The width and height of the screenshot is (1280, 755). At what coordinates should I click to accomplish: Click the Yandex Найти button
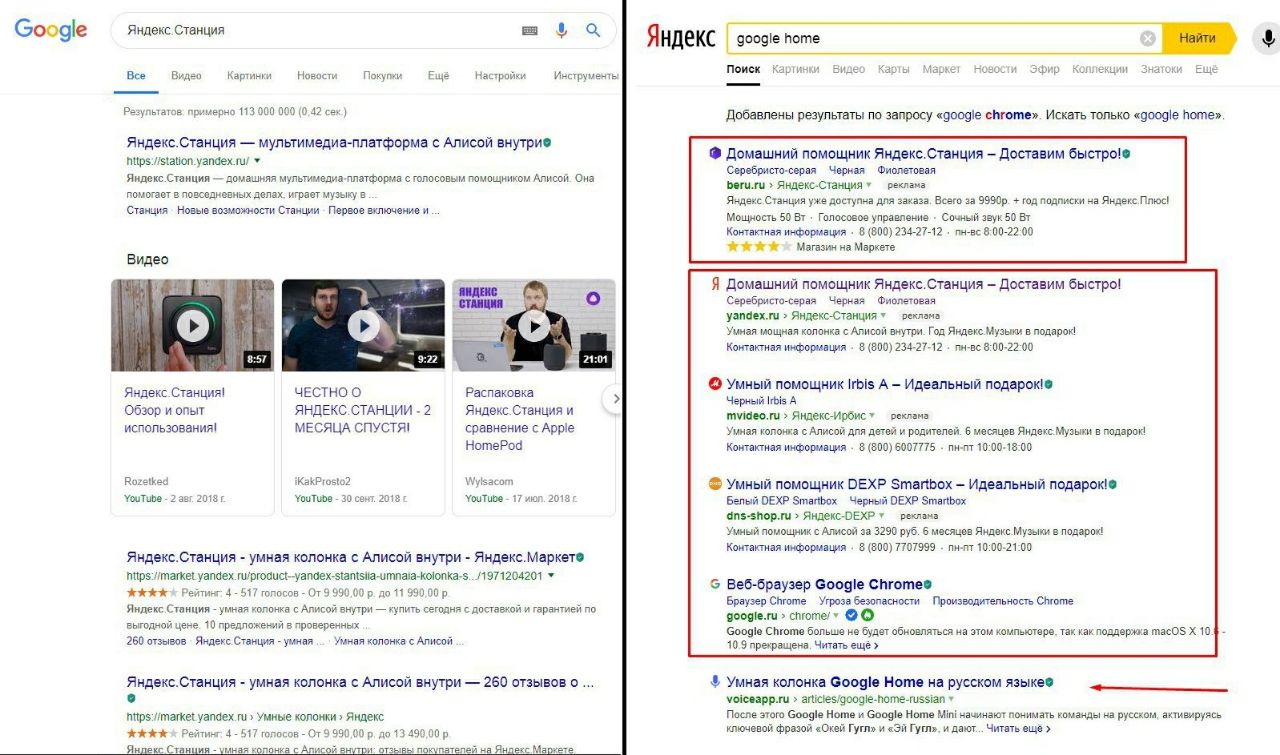pos(1197,39)
